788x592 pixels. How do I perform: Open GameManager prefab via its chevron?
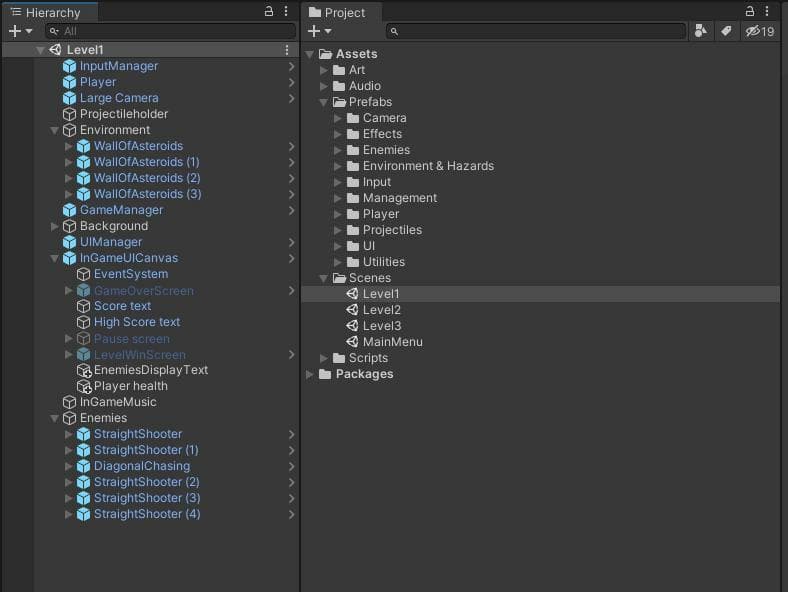[292, 211]
